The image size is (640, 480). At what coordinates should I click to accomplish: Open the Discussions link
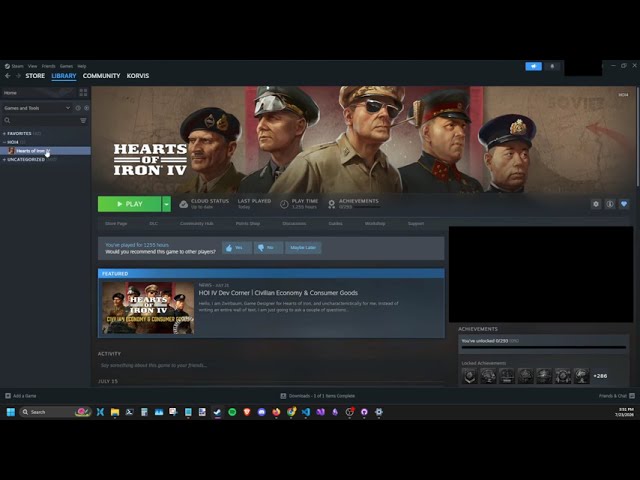(294, 224)
